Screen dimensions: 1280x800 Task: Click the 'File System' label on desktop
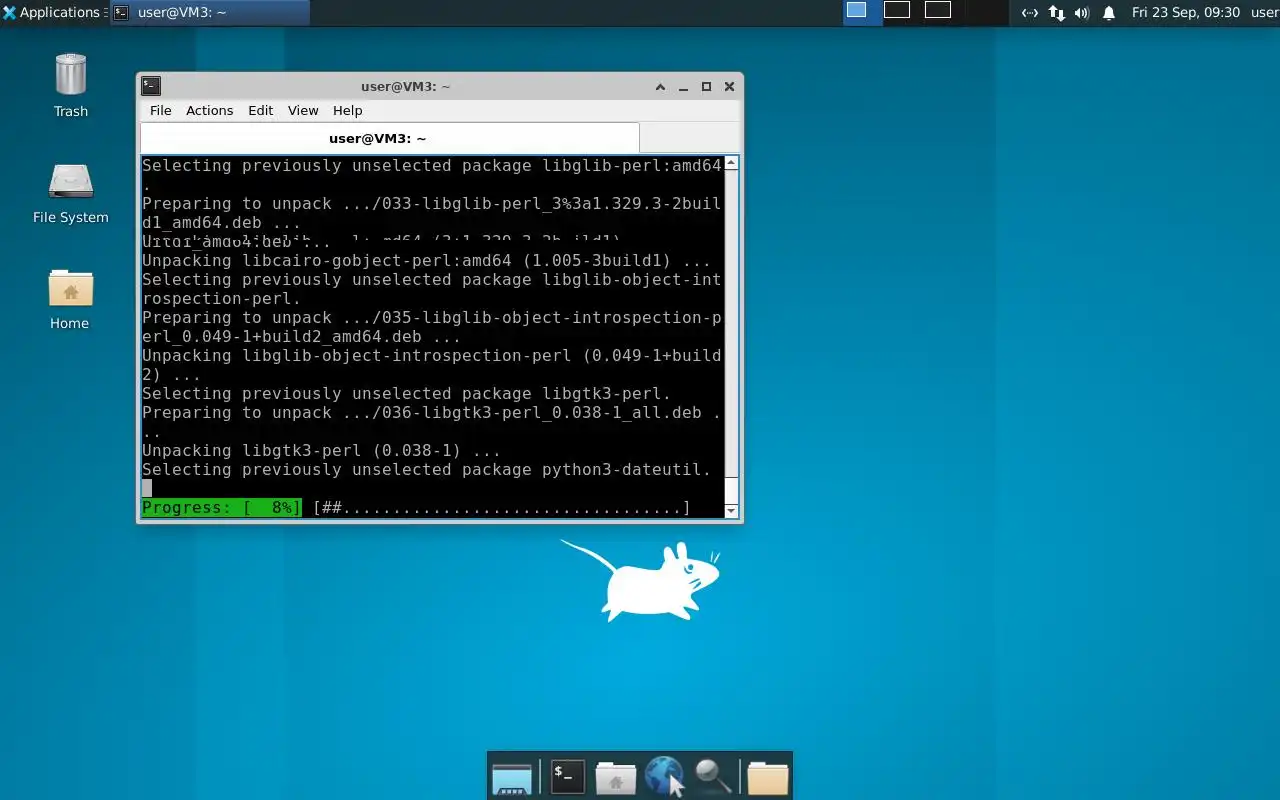(70, 217)
